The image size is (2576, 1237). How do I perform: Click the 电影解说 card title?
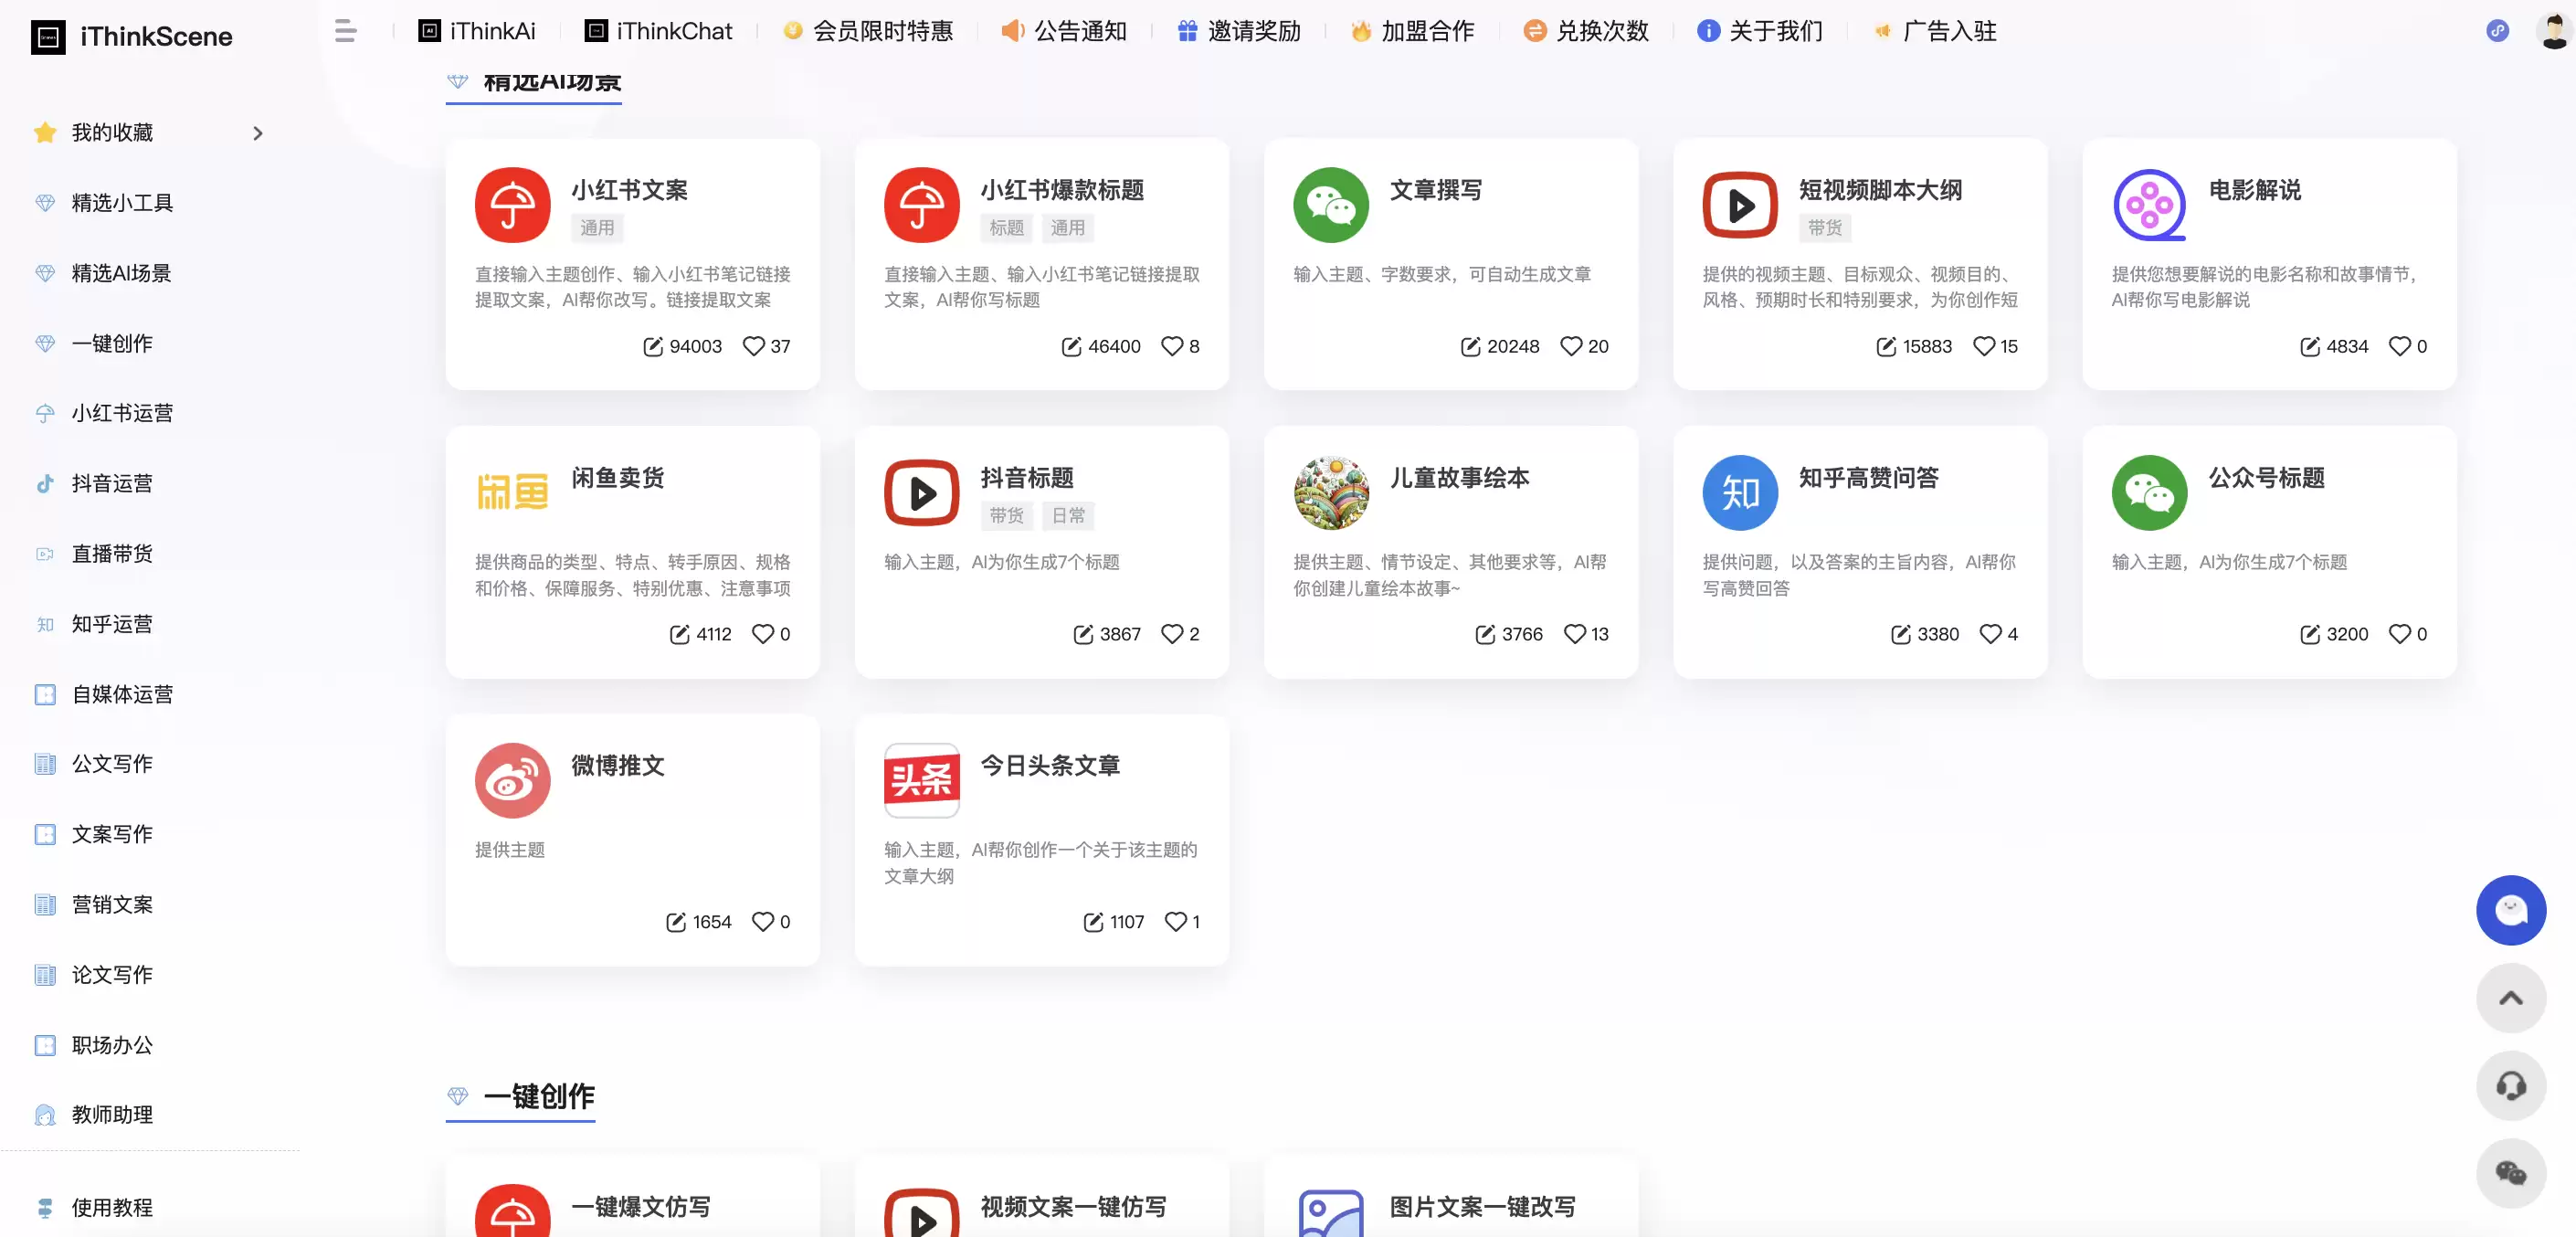[x=2254, y=190]
